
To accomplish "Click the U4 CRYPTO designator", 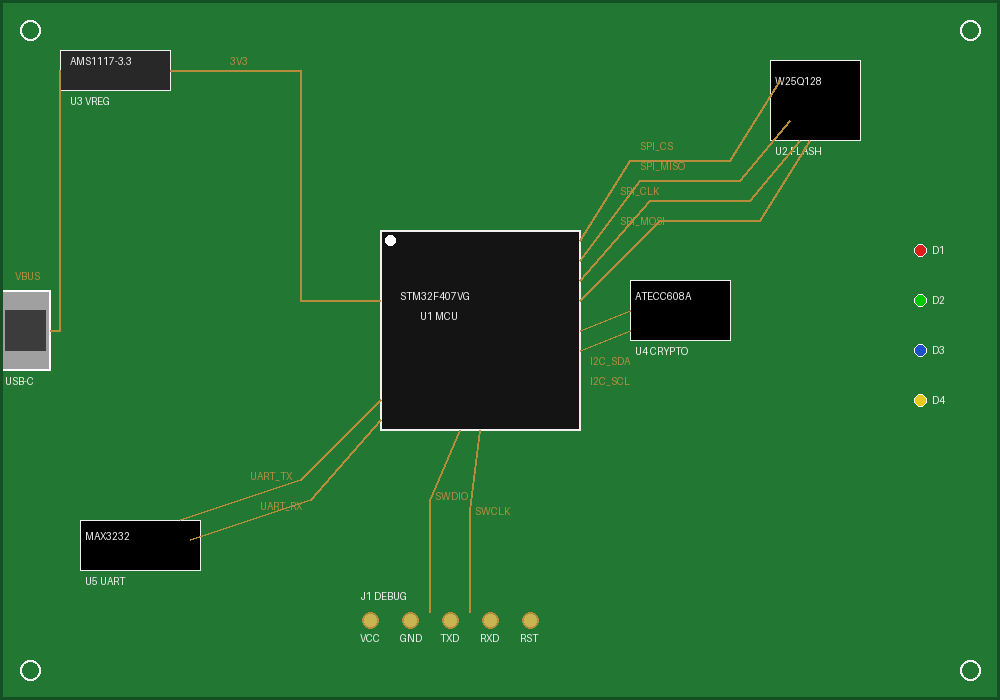I will click(x=661, y=351).
